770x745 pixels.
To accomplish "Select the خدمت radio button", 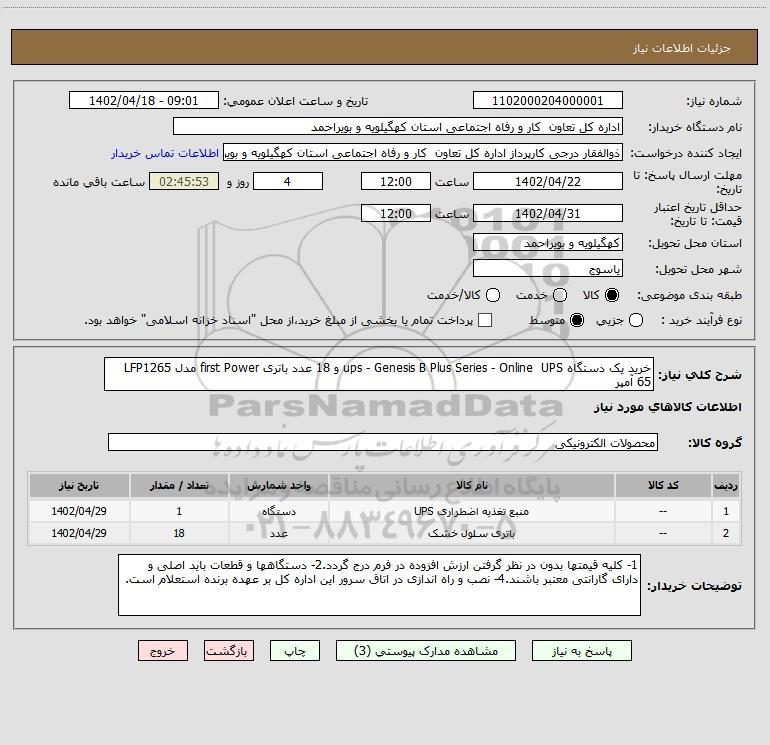I will pos(560,295).
